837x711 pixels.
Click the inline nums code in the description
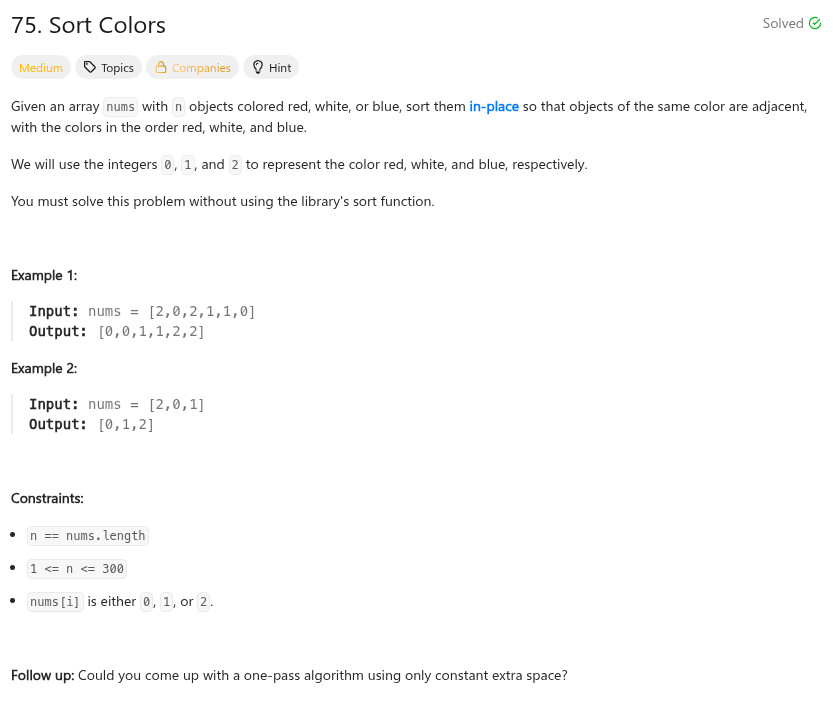(x=121, y=106)
